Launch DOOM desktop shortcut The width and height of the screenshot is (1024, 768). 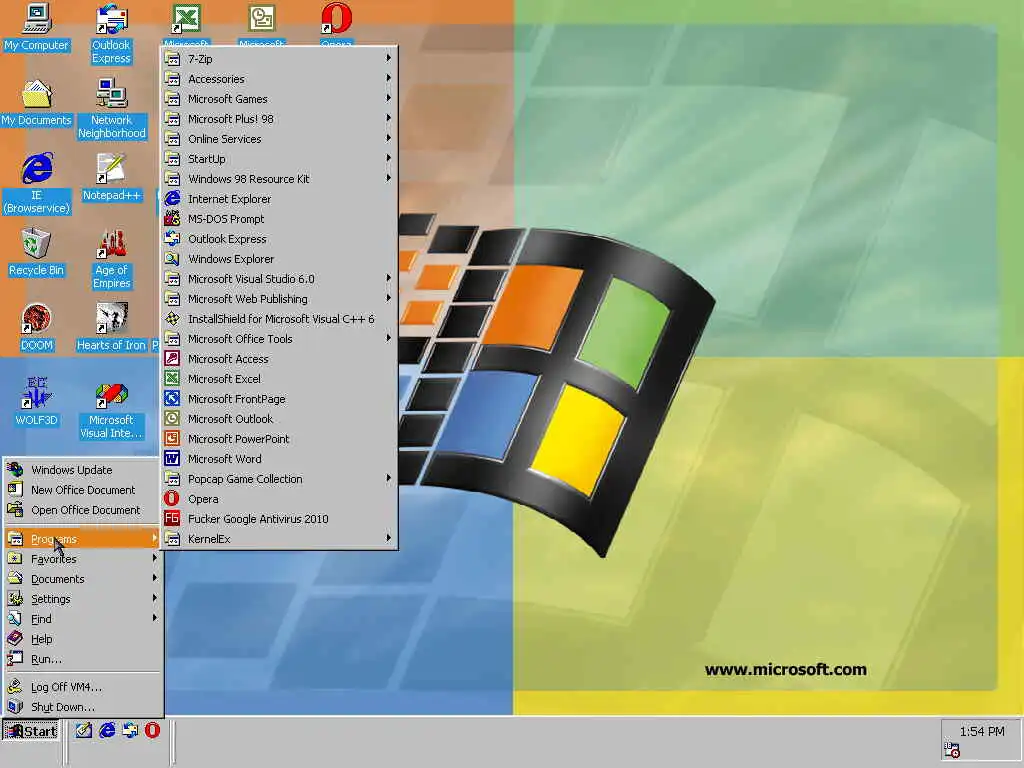click(x=36, y=327)
